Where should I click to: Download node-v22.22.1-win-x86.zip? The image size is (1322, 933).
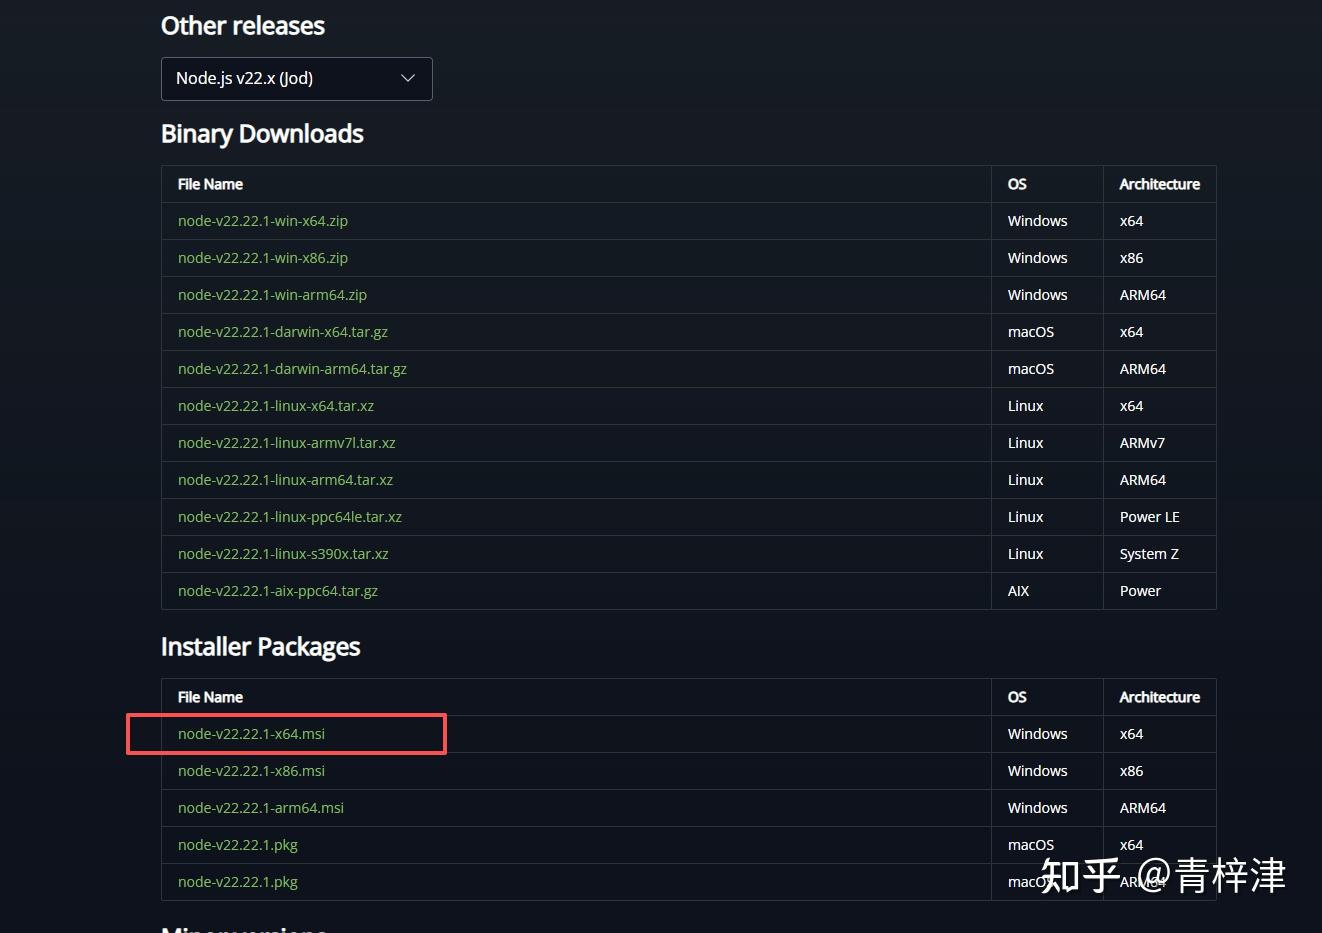click(x=263, y=258)
